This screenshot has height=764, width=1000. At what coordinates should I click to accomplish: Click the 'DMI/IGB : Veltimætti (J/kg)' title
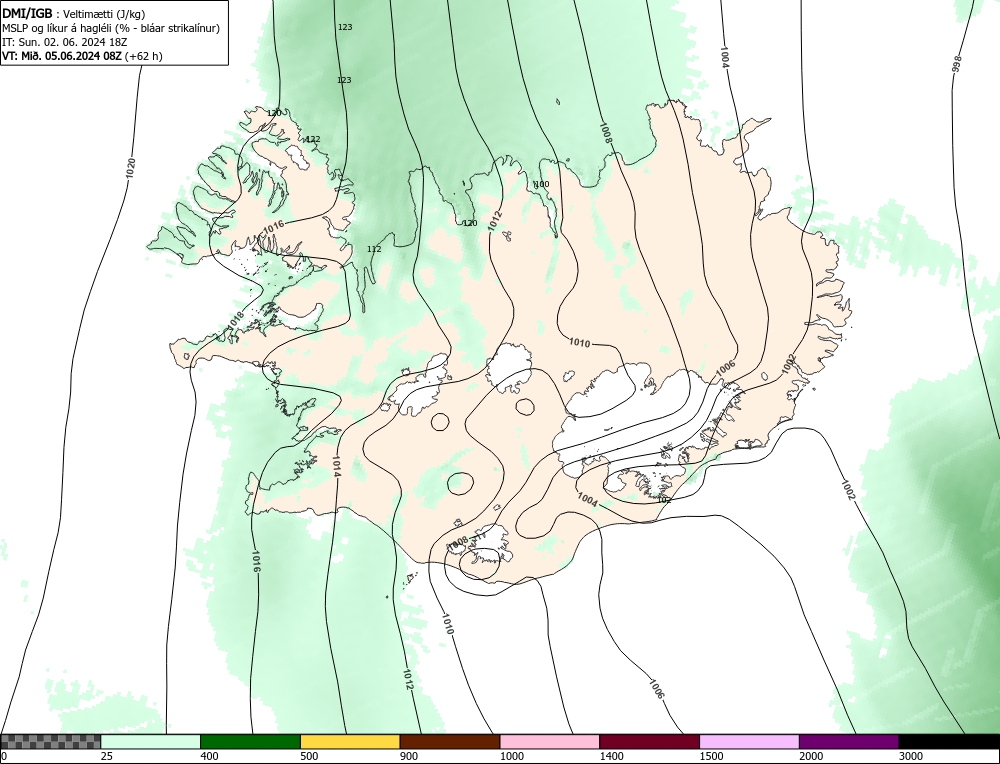pos(74,14)
